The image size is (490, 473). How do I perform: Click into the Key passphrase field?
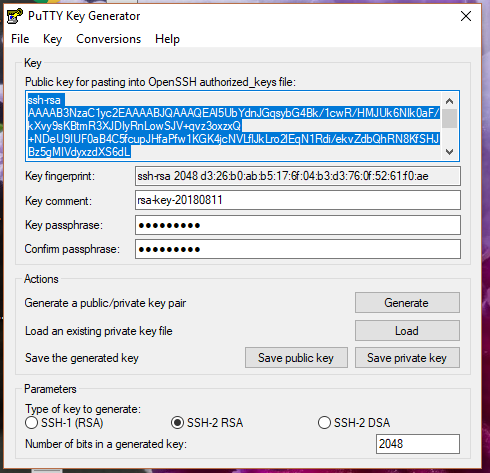(x=298, y=225)
